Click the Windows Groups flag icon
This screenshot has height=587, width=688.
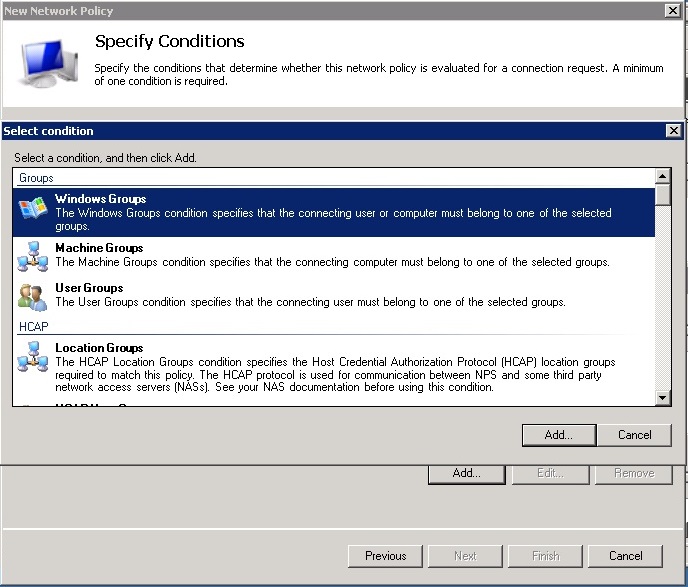(32, 209)
